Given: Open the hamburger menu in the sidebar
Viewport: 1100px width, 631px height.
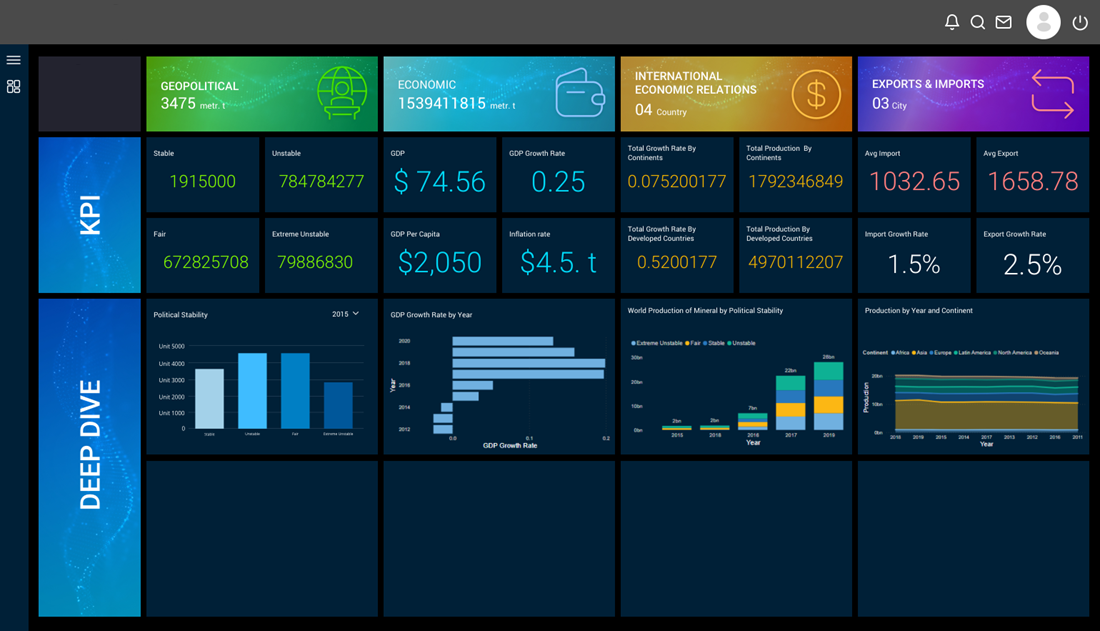Looking at the screenshot, I should tap(13, 59).
